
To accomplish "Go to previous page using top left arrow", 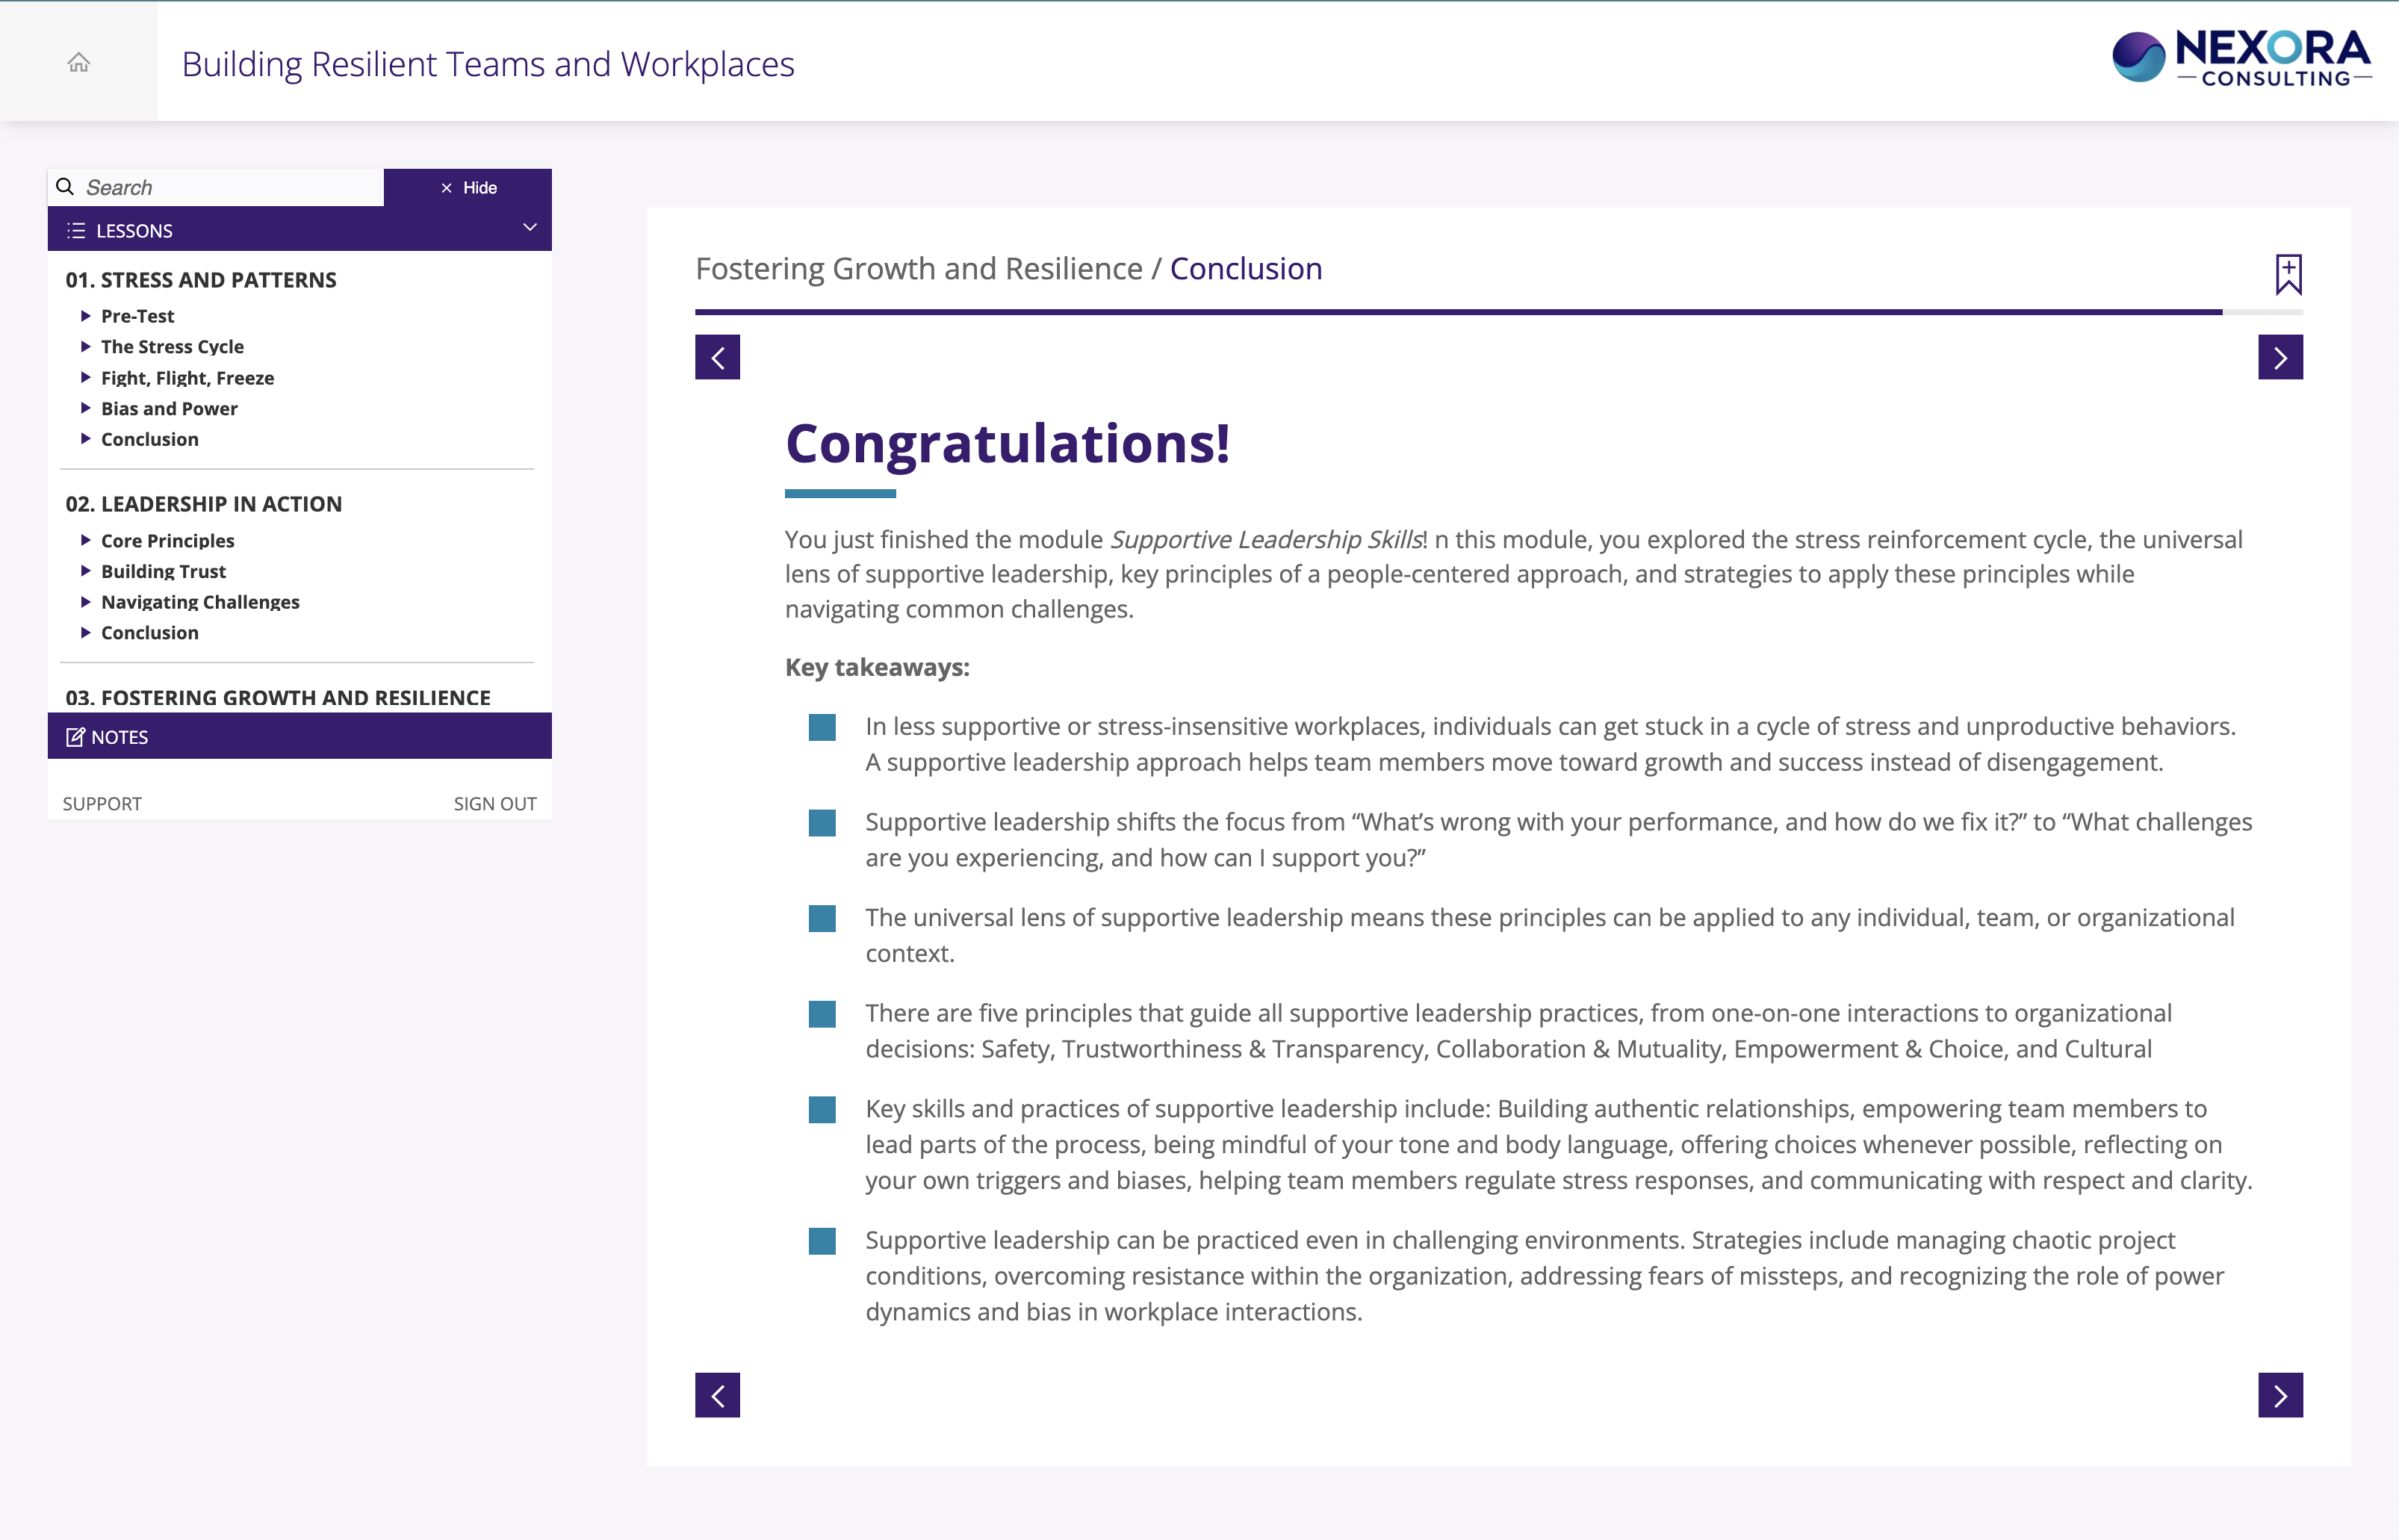I will (x=717, y=357).
